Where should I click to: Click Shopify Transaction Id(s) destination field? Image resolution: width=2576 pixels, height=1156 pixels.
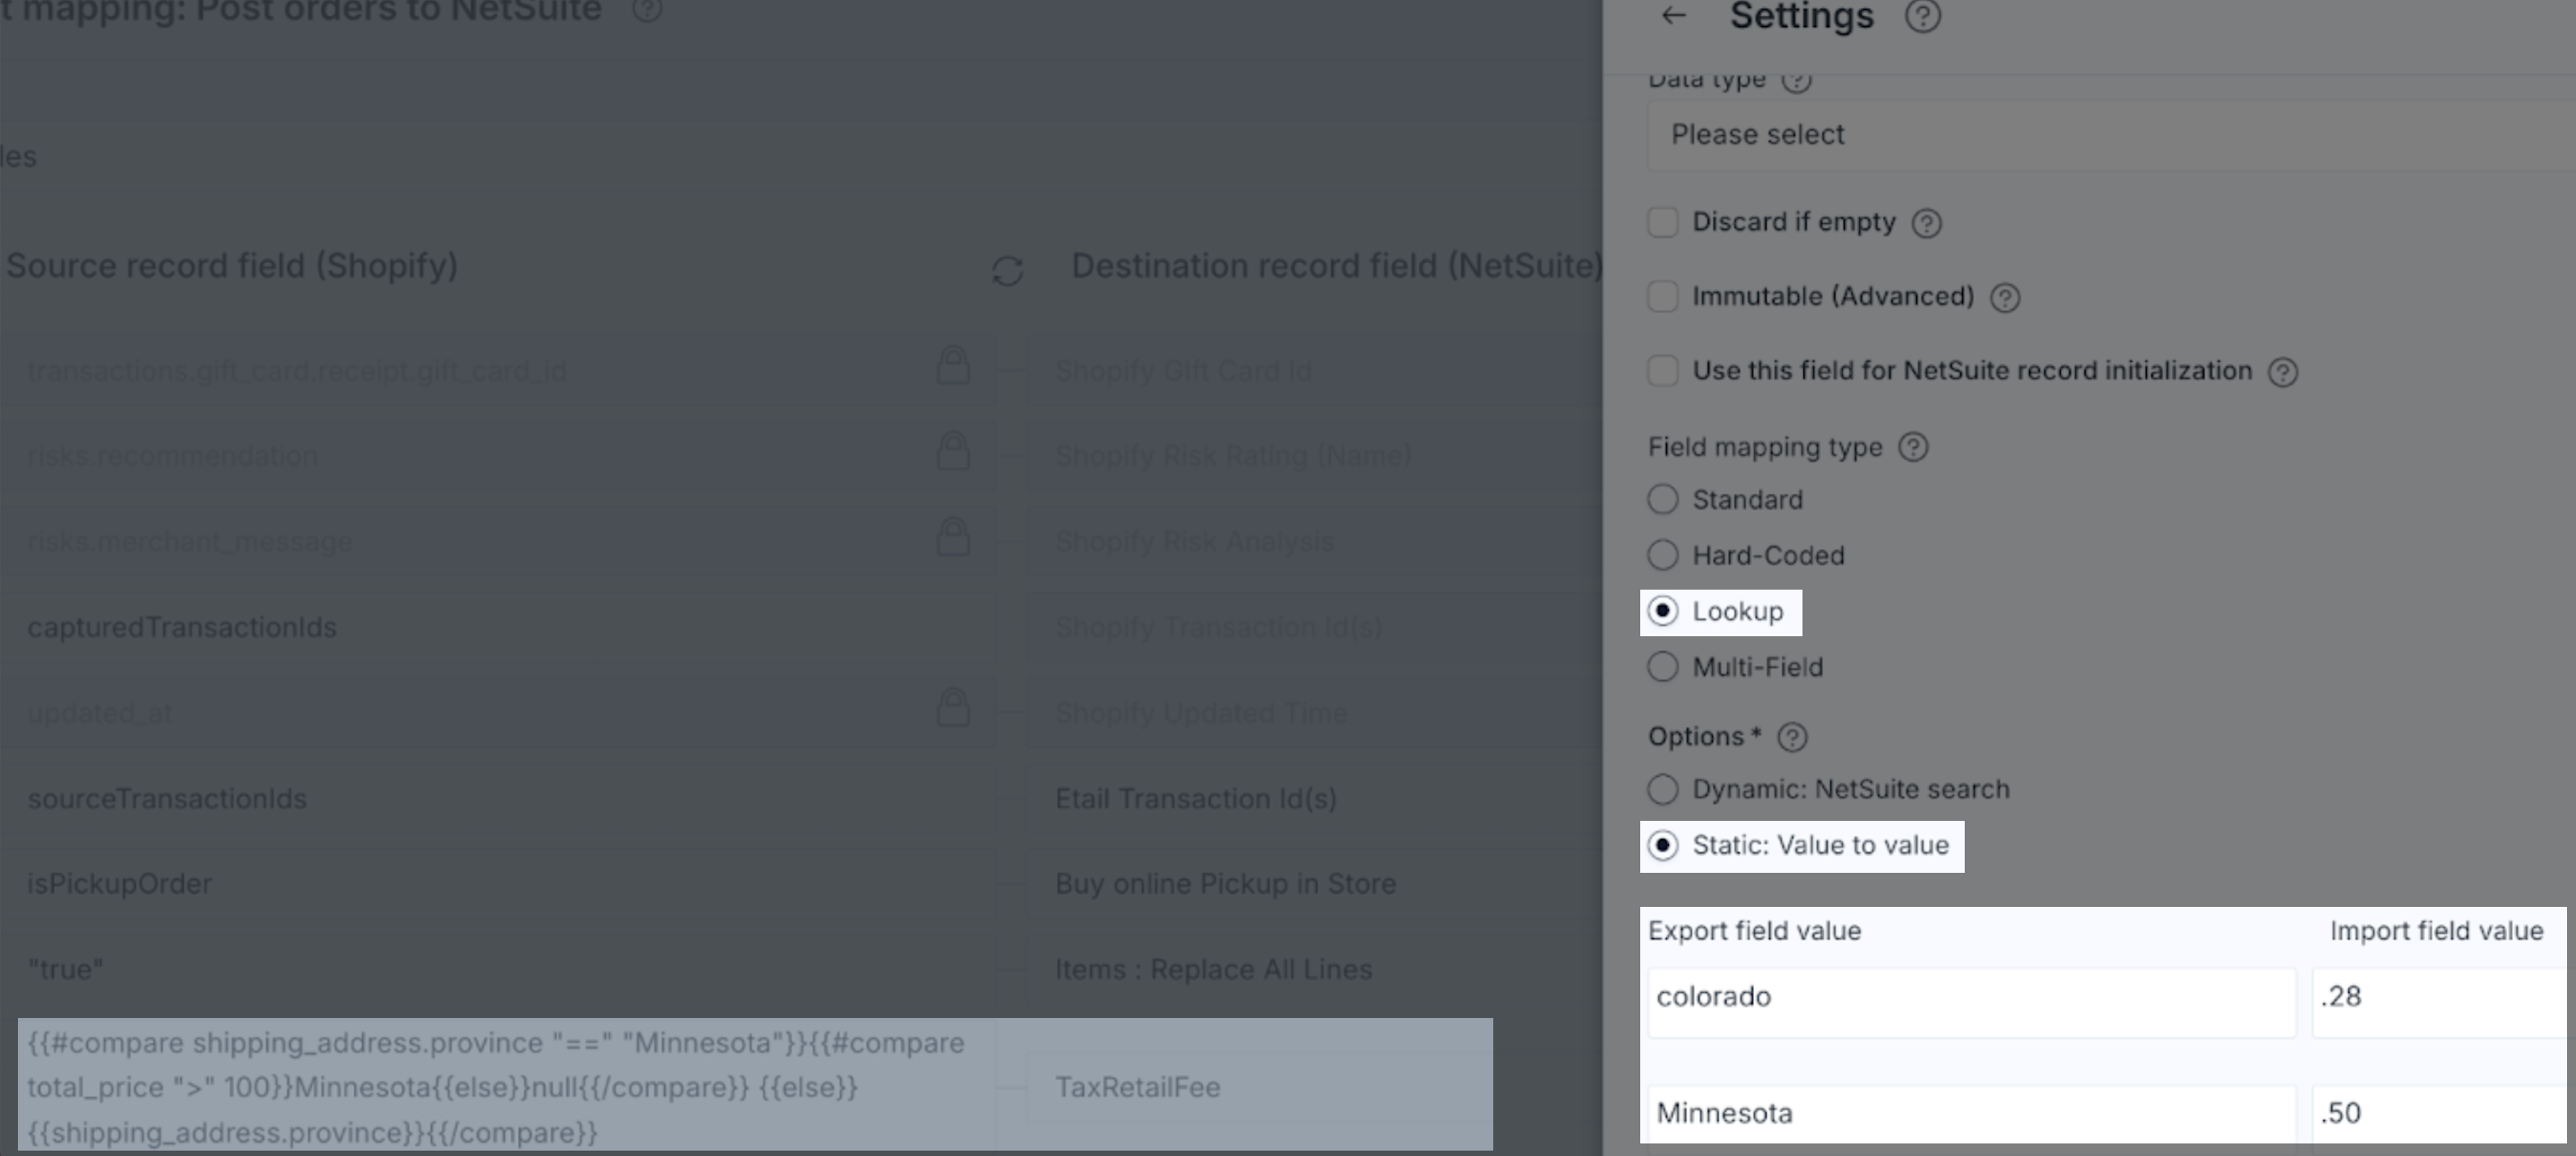pos(1315,628)
